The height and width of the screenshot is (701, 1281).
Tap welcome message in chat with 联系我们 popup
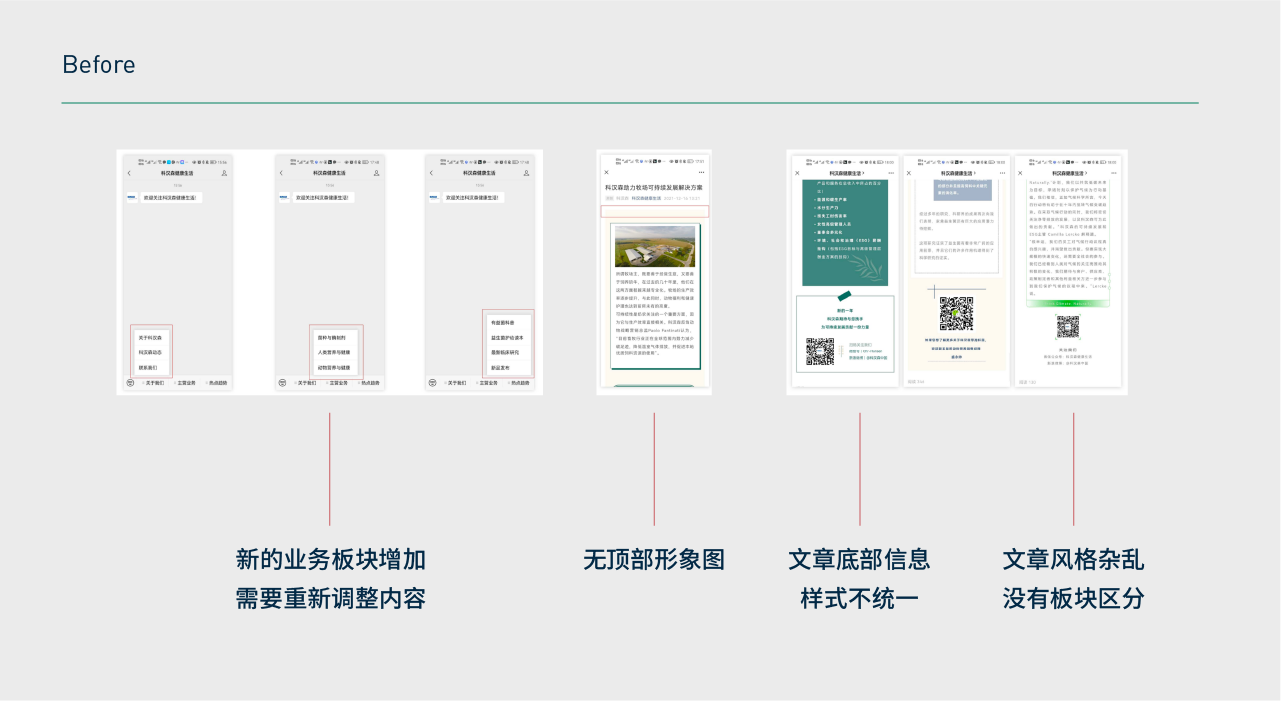[171, 197]
